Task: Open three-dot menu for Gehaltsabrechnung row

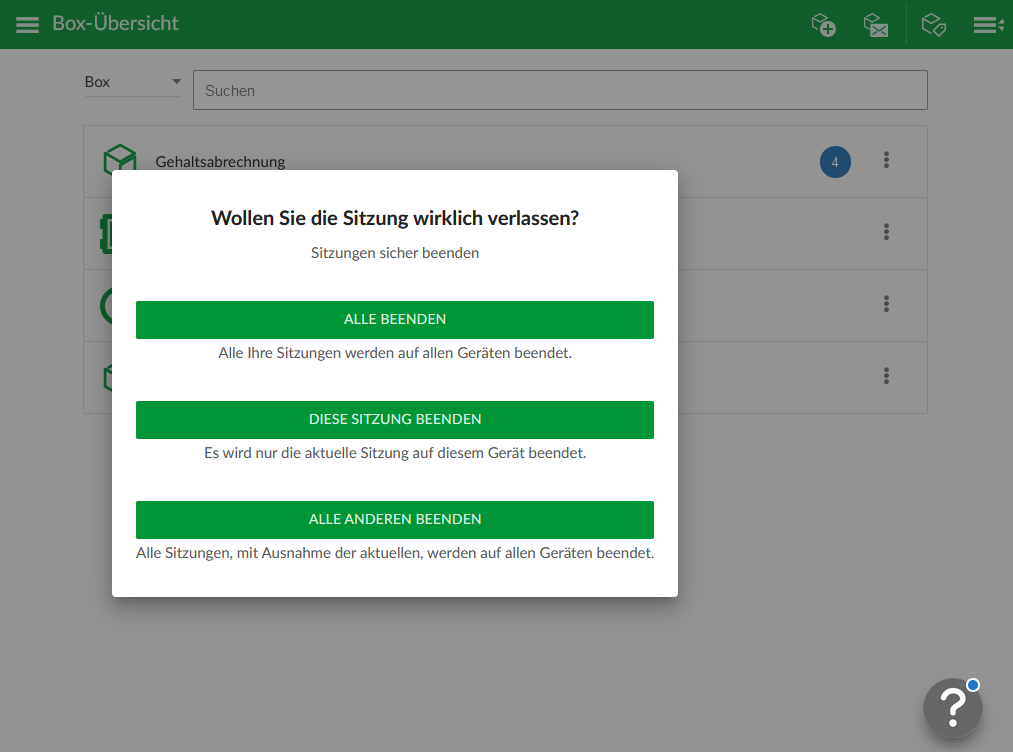Action: (x=886, y=160)
